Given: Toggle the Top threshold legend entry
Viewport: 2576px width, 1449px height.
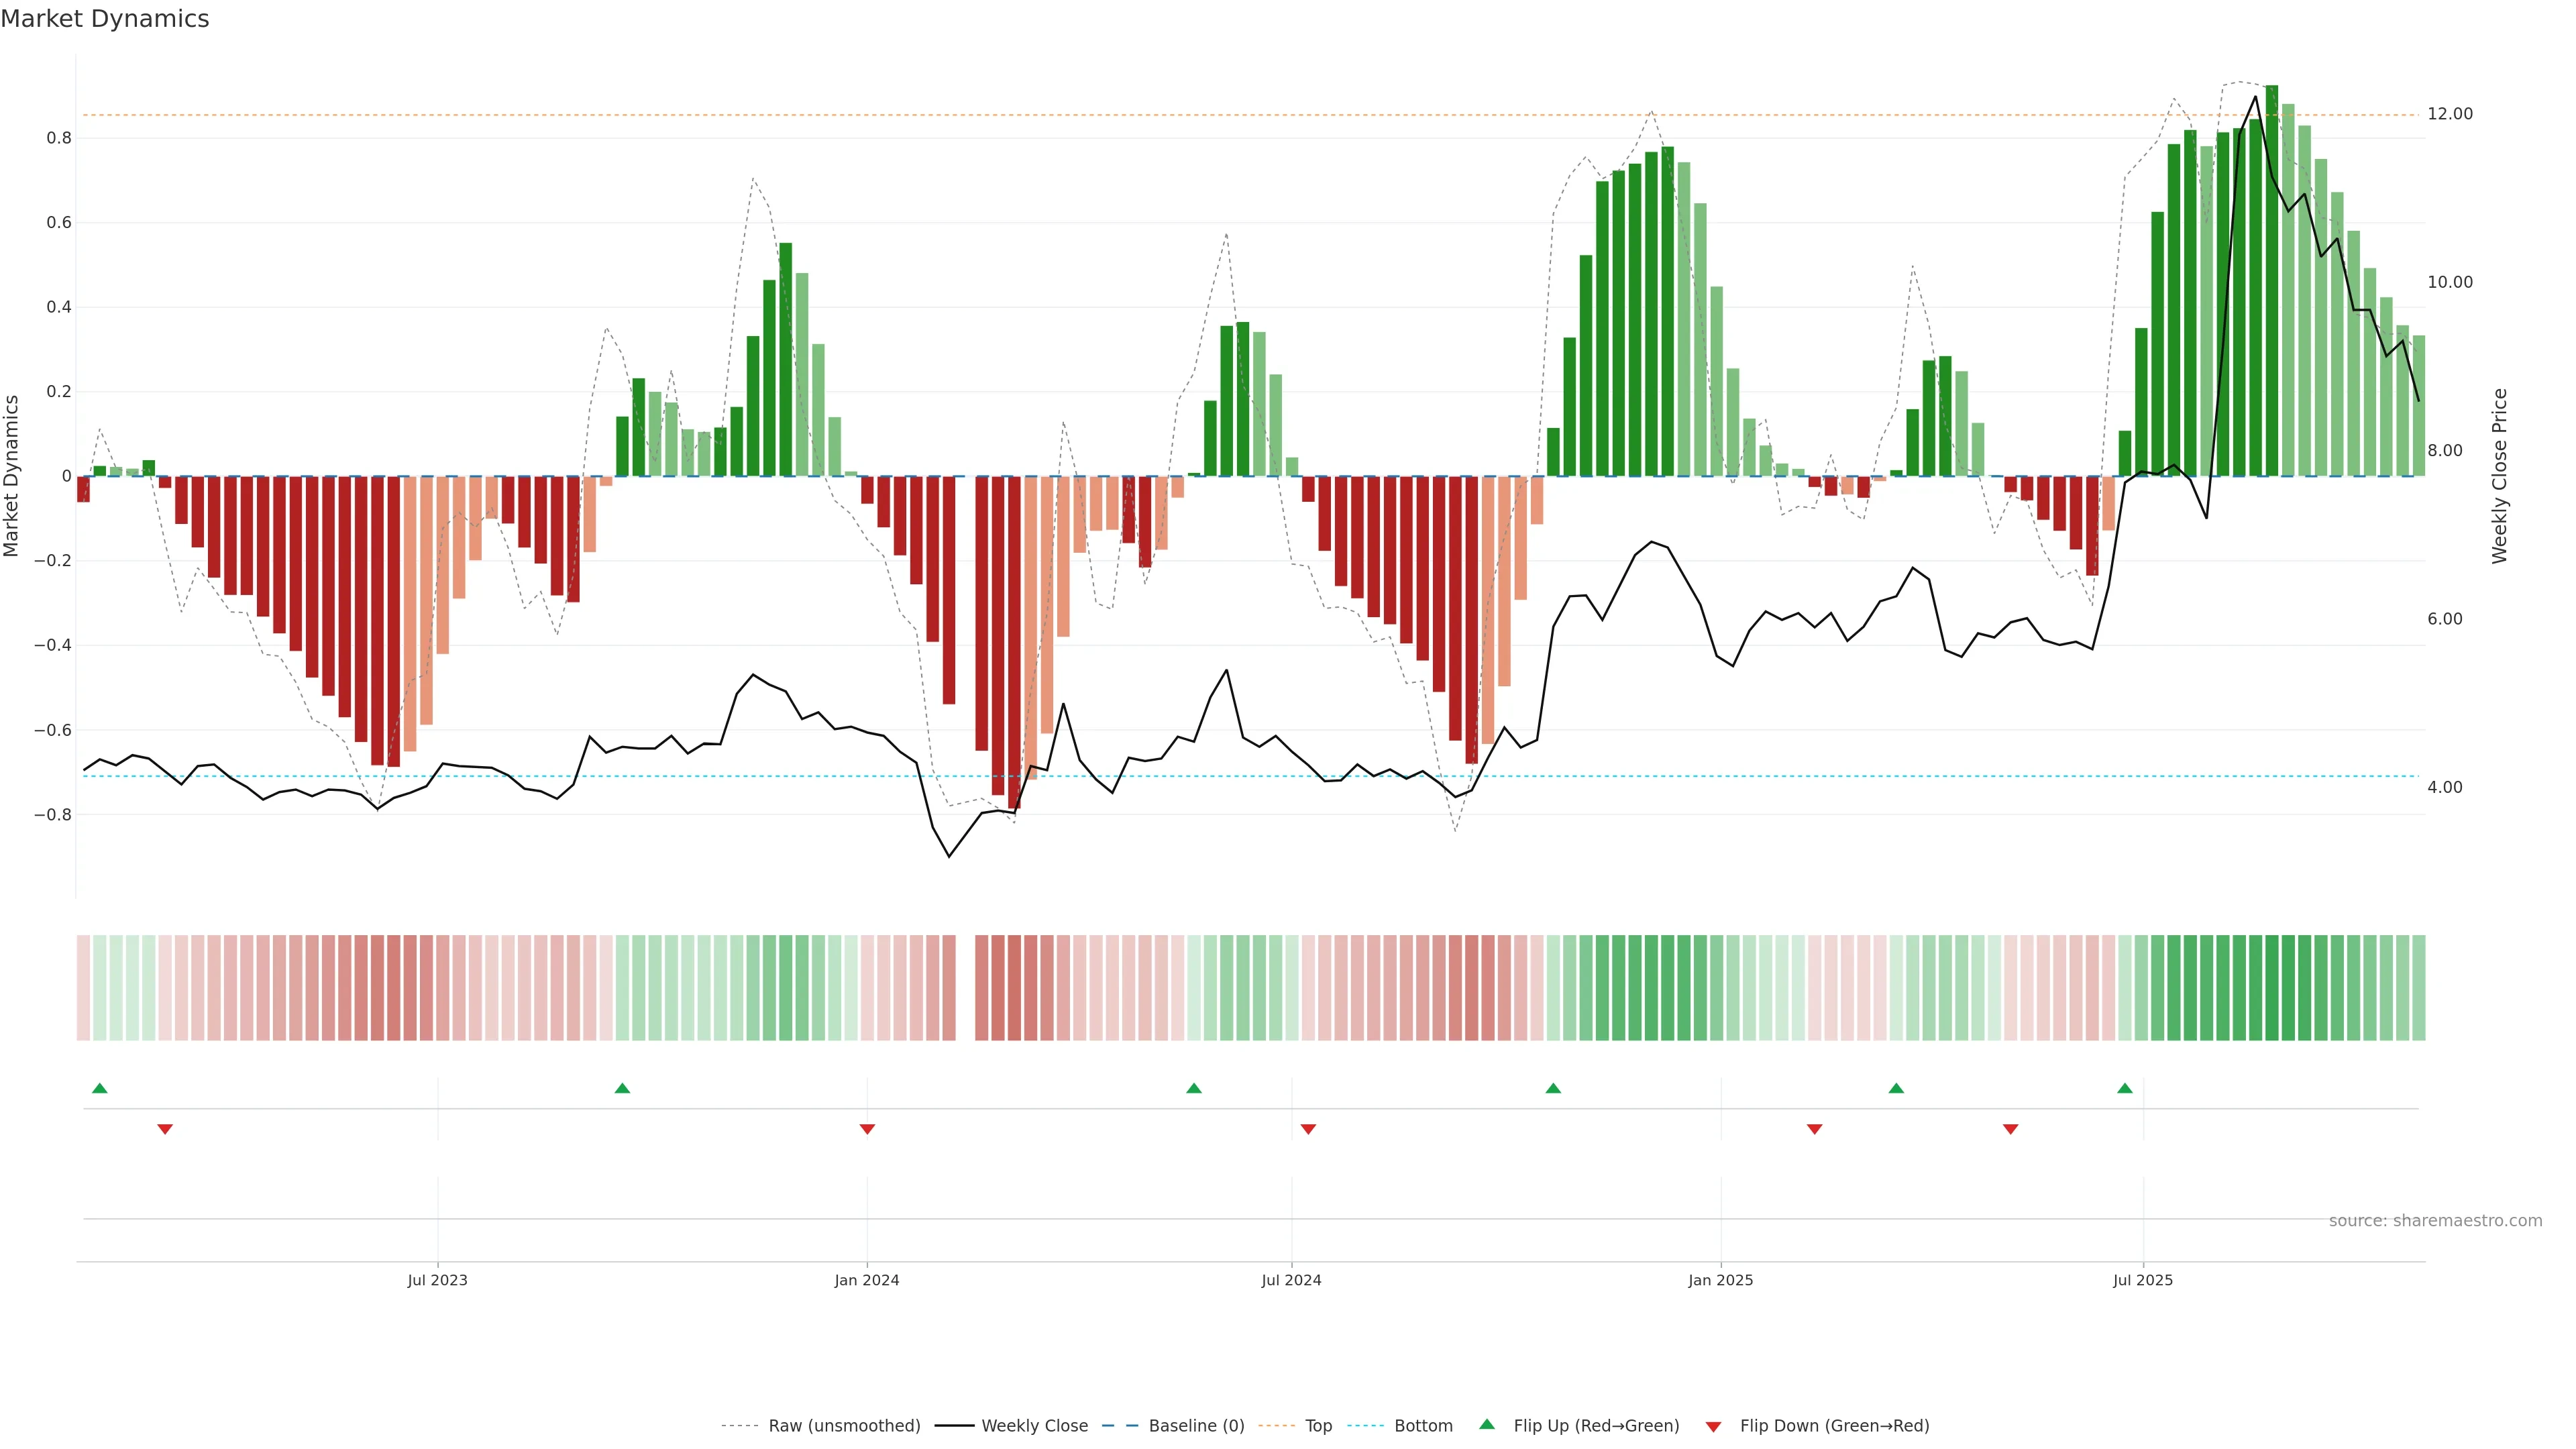Looking at the screenshot, I should click(x=1318, y=1426).
